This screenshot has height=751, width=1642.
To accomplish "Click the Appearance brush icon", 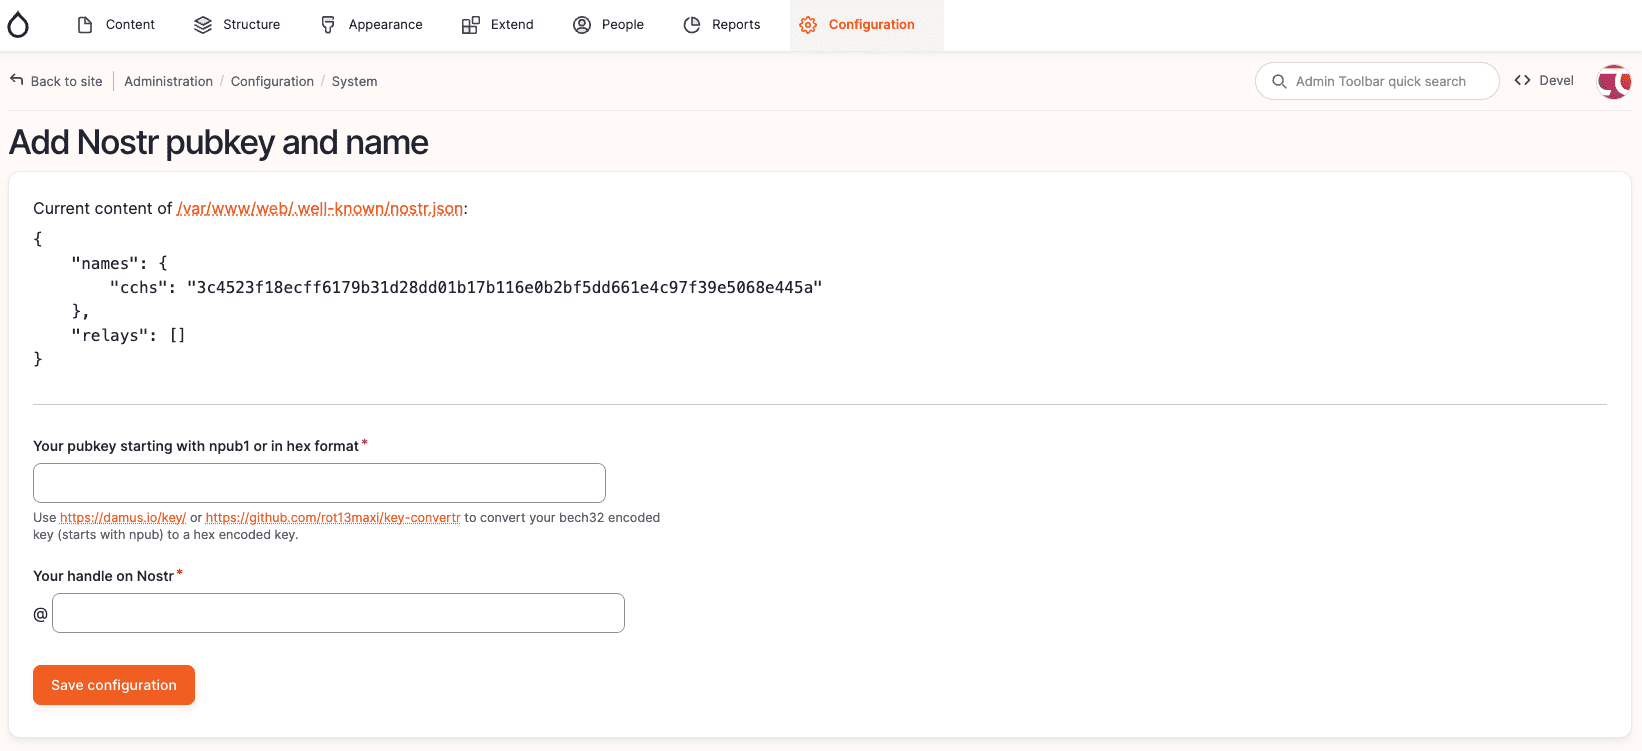I will (x=328, y=25).
